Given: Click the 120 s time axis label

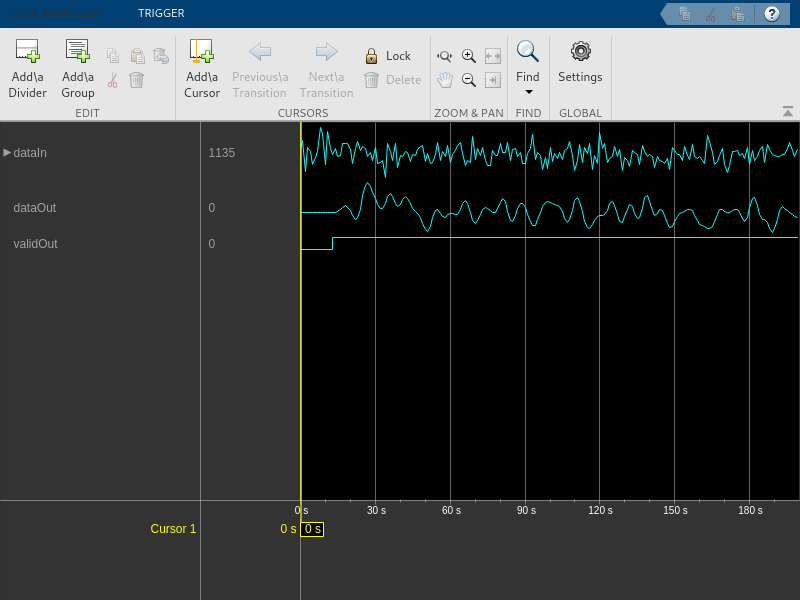Looking at the screenshot, I should [x=600, y=510].
